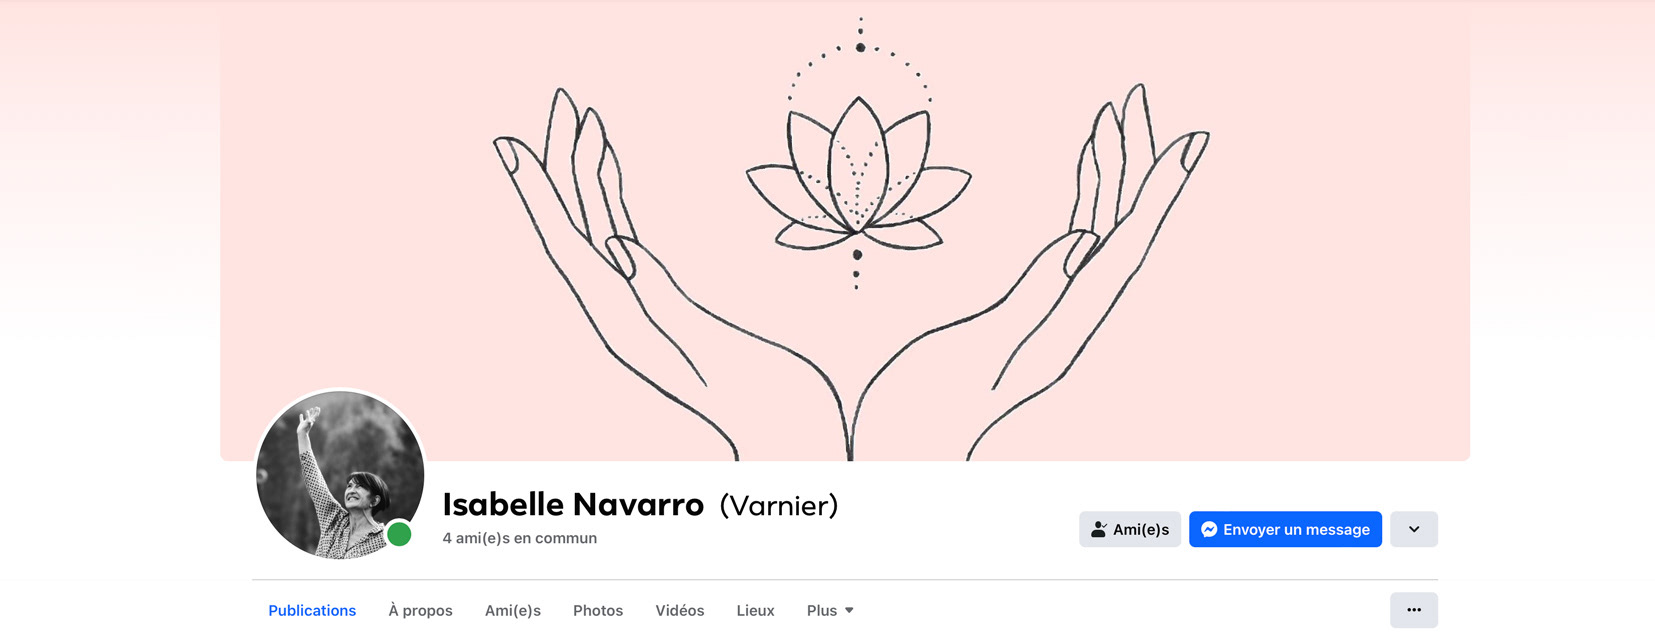Click the green online status dot
The width and height of the screenshot is (1655, 636).
(x=399, y=535)
